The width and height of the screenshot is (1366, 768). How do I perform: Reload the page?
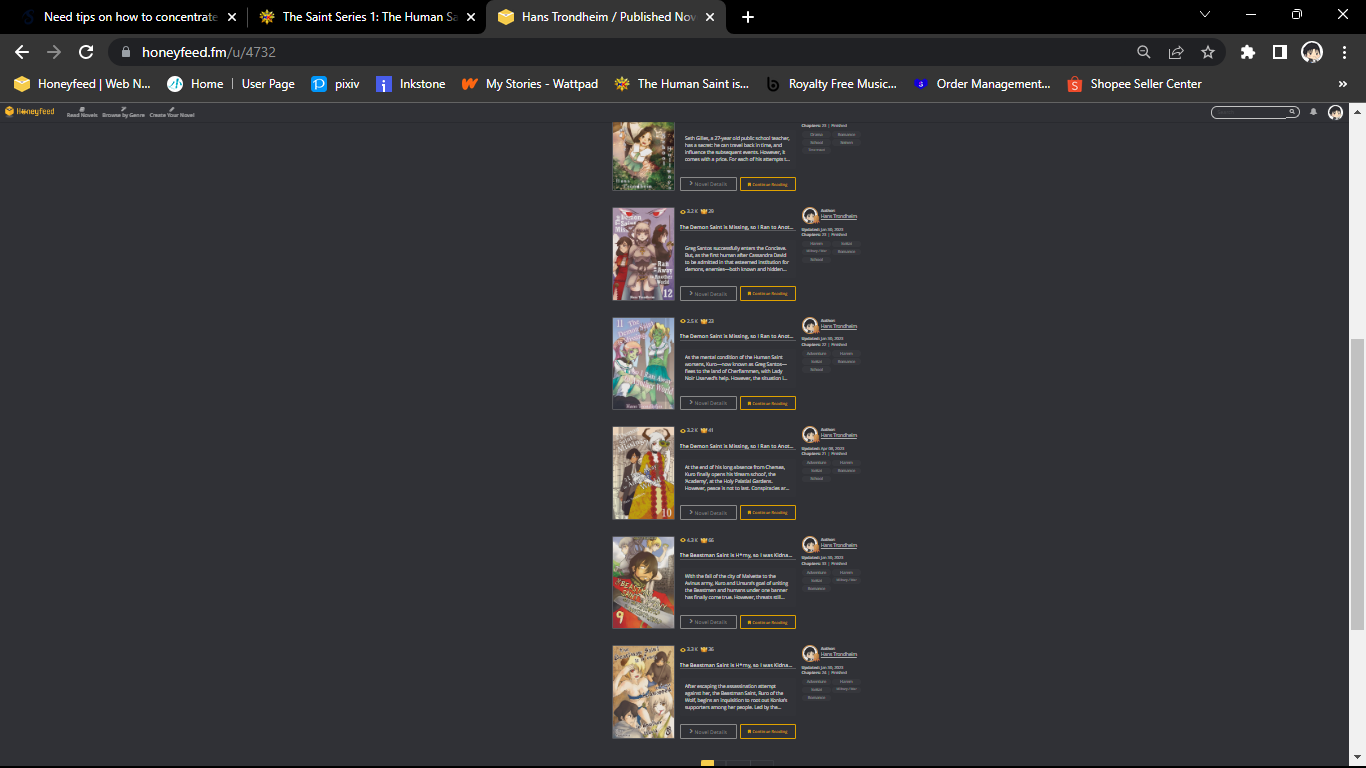(86, 52)
